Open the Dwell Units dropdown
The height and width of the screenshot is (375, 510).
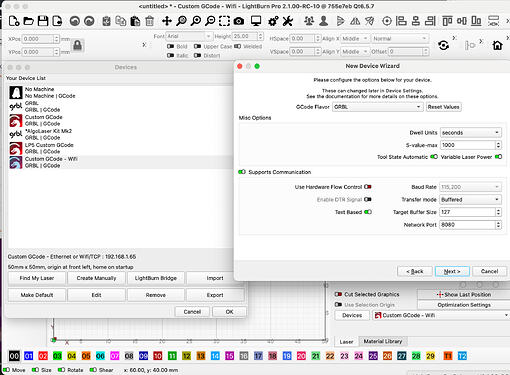coord(471,133)
